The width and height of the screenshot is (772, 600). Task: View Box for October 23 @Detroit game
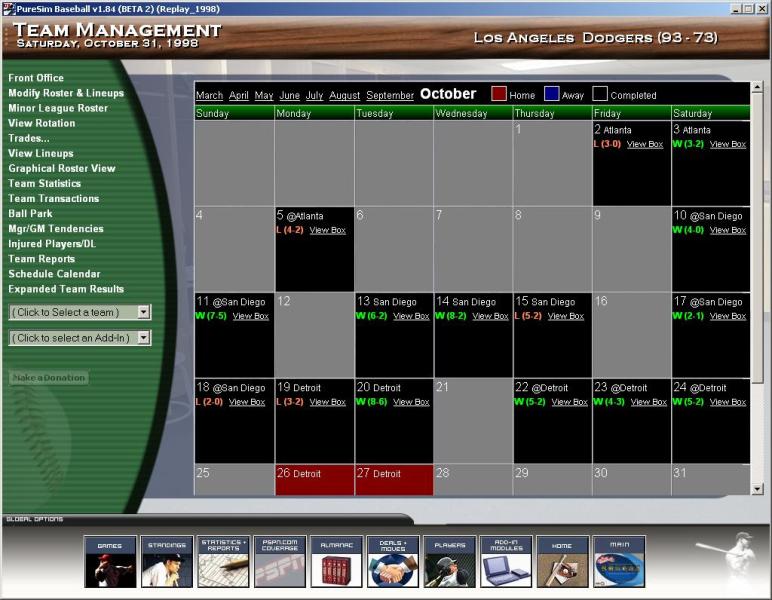(649, 402)
